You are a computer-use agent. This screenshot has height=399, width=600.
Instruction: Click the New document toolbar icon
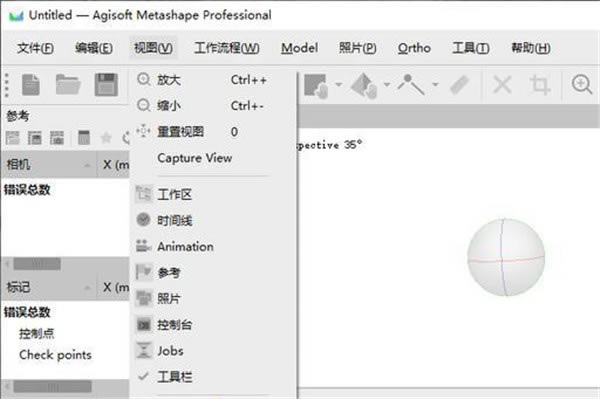(x=31, y=85)
